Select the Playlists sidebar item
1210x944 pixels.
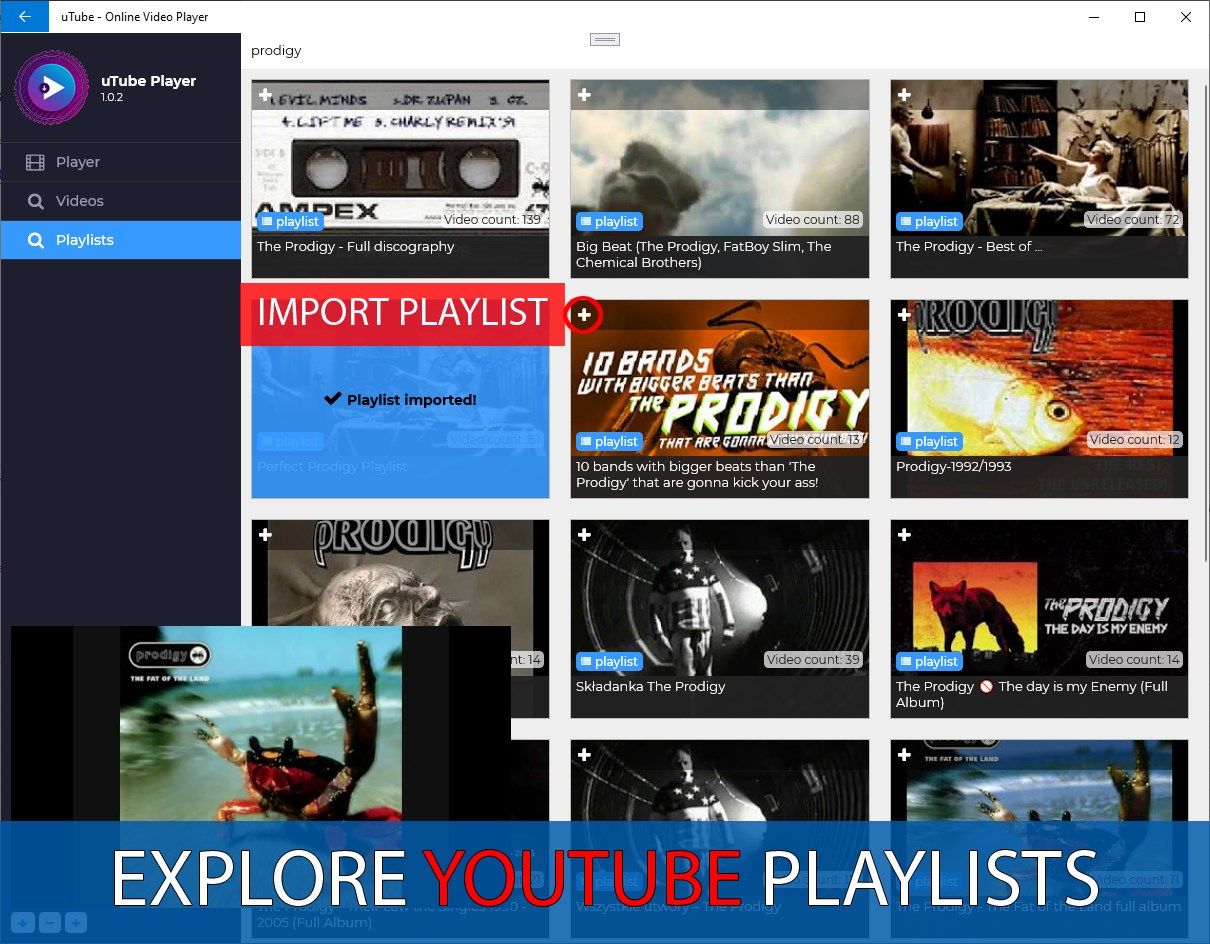point(120,240)
